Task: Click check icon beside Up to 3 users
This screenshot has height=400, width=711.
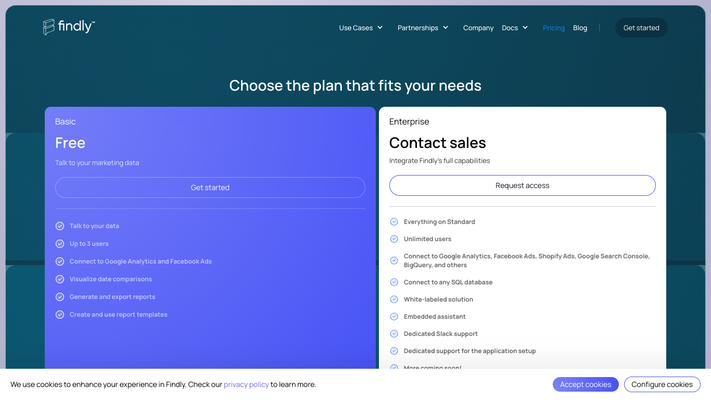Action: click(x=60, y=244)
